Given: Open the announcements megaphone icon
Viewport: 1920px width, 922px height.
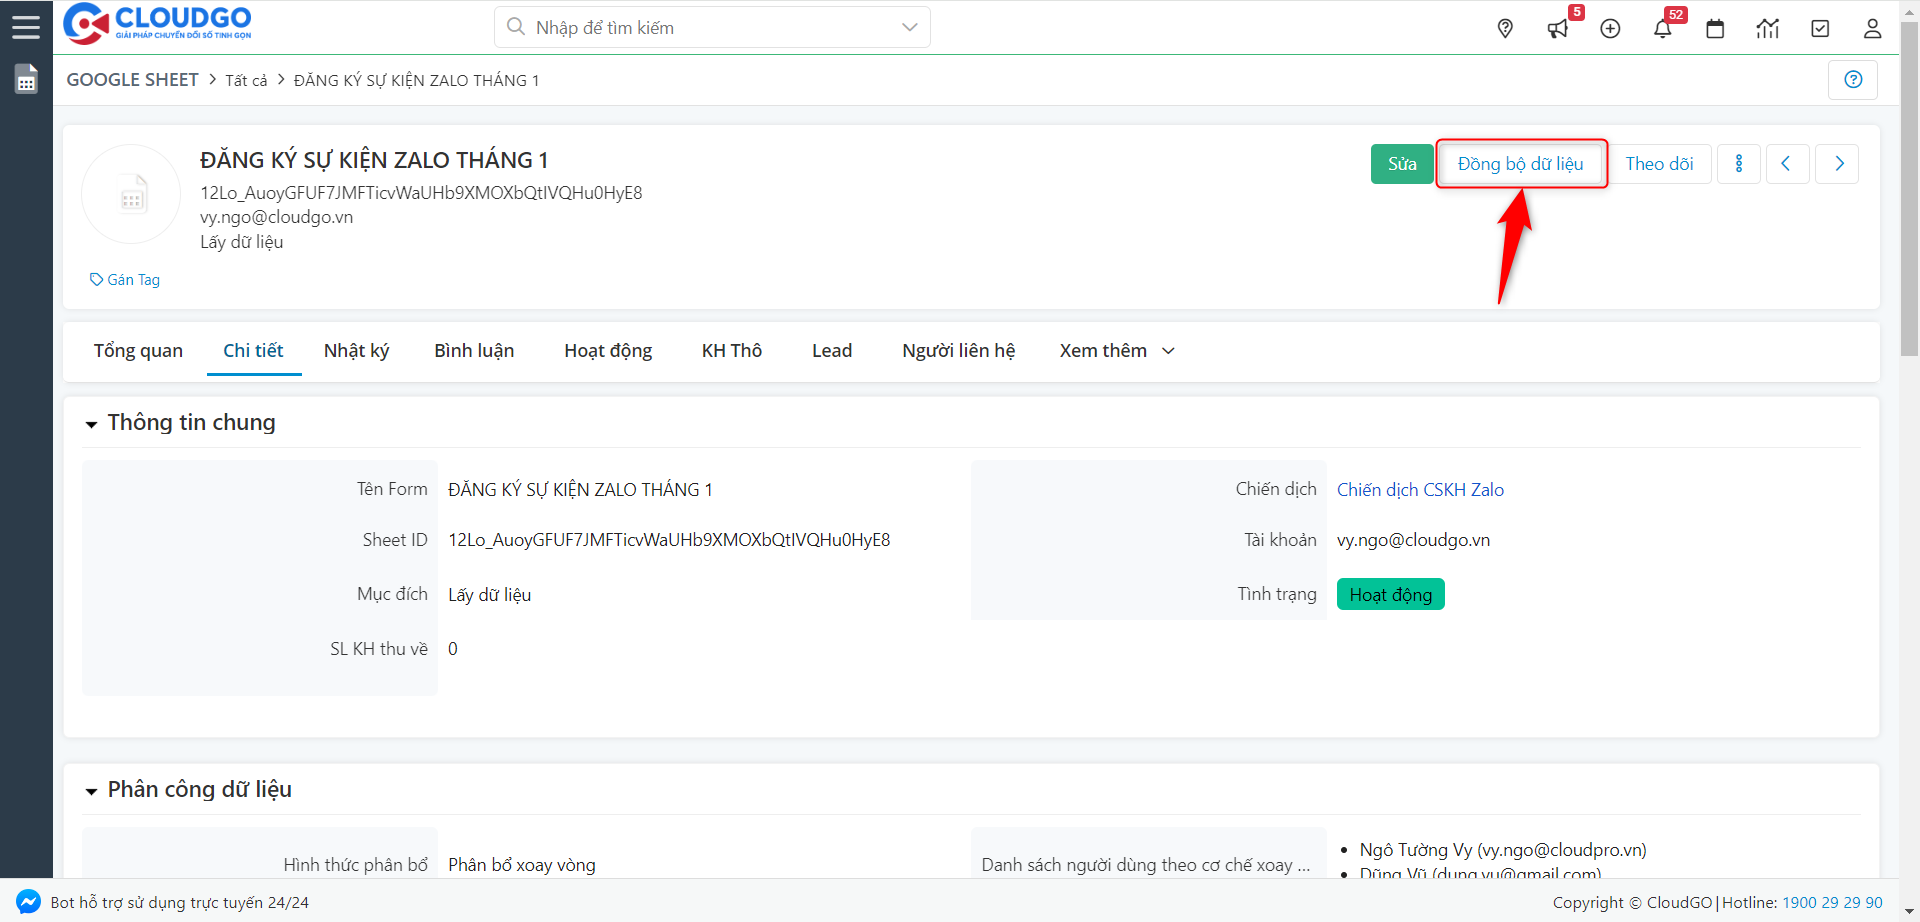Looking at the screenshot, I should click(x=1557, y=28).
